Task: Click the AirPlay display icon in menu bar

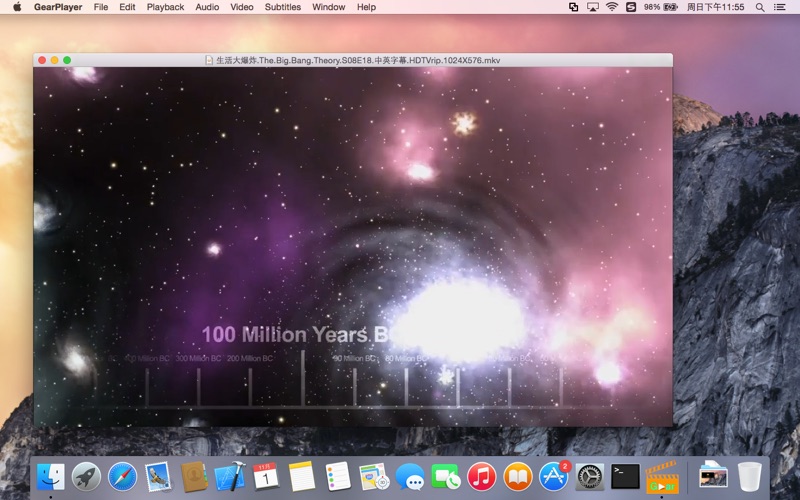Action: point(592,7)
